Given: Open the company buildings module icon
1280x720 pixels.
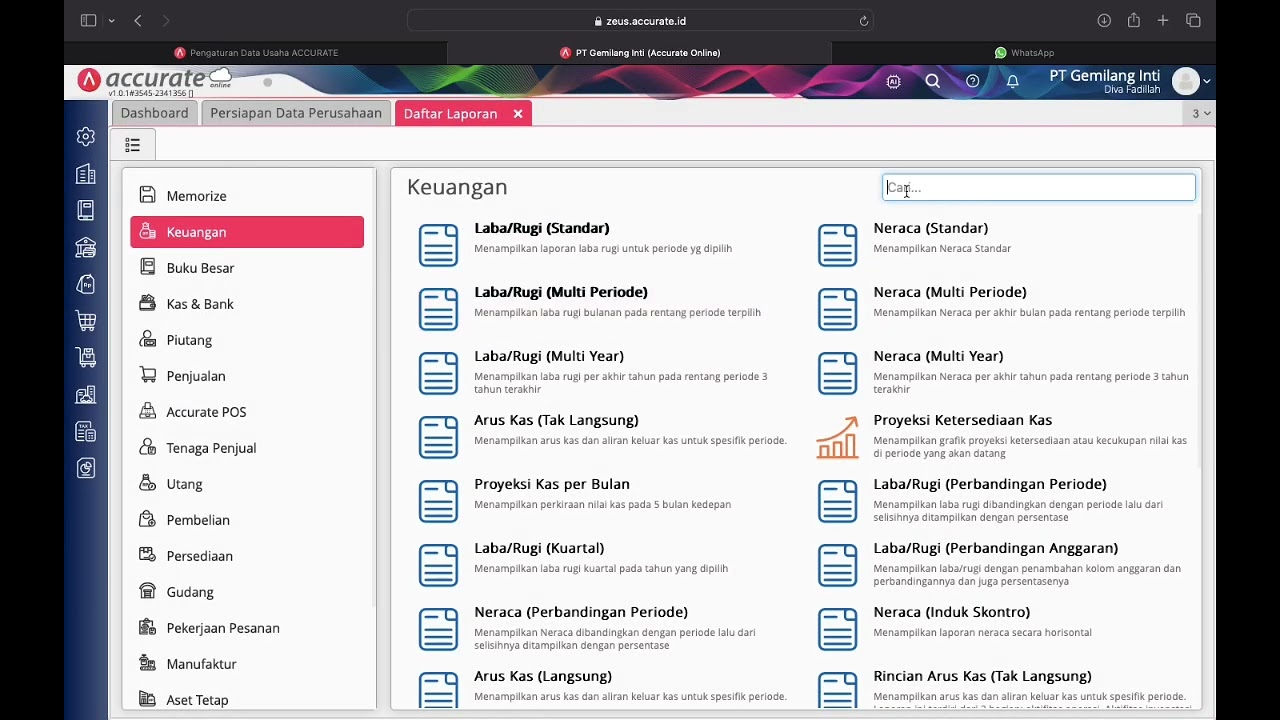Looking at the screenshot, I should [x=86, y=174].
